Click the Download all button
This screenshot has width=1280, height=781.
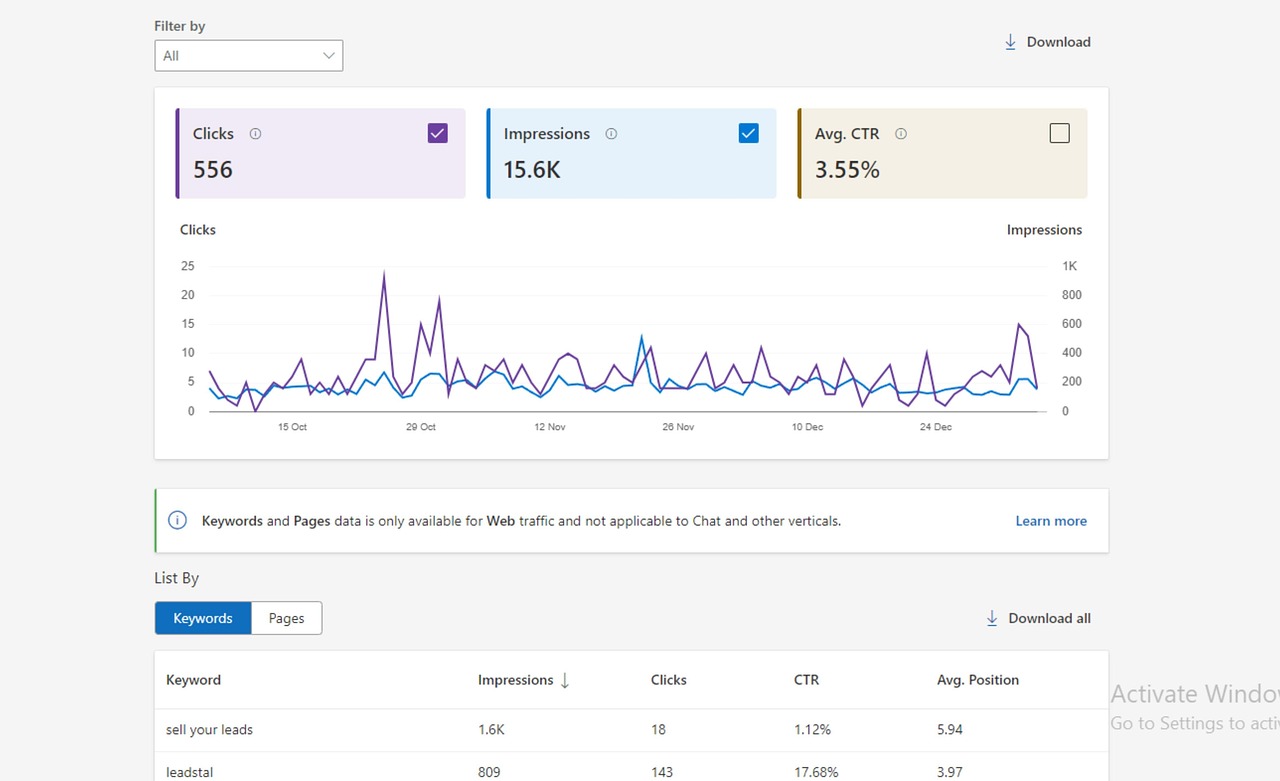point(1038,618)
